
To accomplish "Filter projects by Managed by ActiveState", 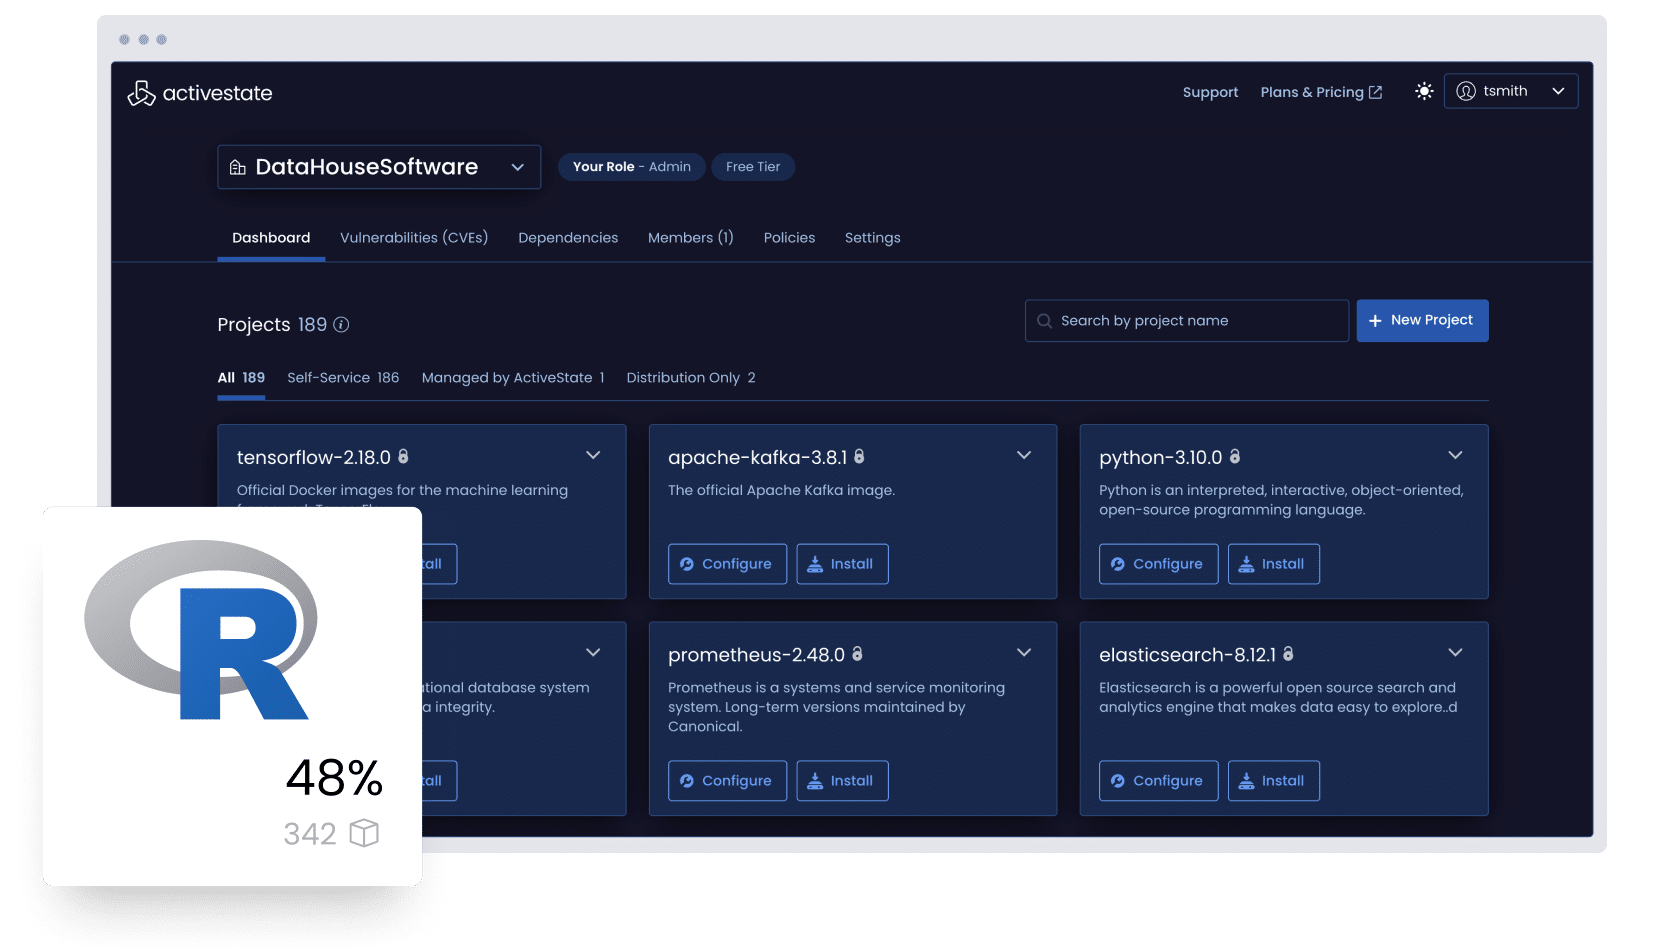I will point(513,378).
